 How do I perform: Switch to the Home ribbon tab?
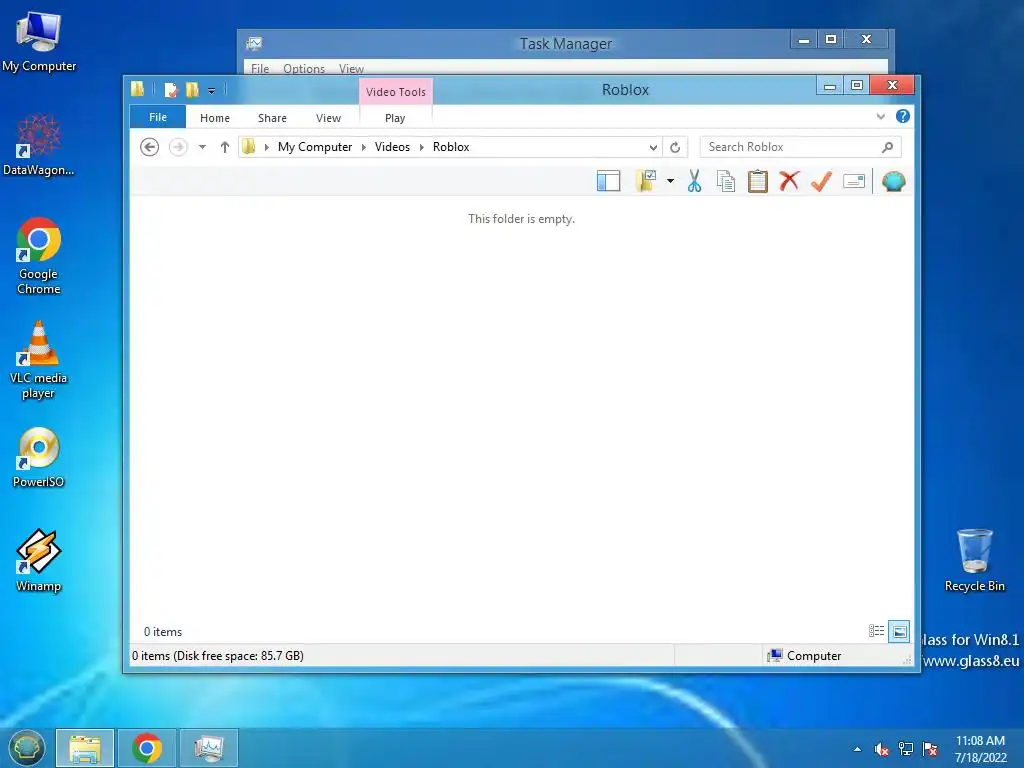click(215, 118)
